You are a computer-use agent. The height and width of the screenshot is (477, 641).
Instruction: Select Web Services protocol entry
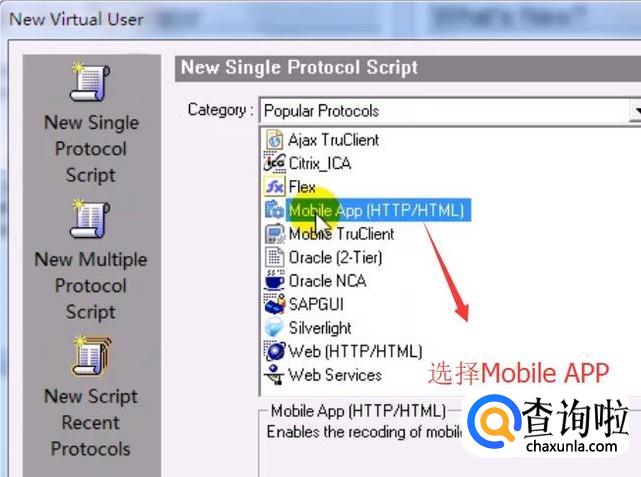click(335, 375)
